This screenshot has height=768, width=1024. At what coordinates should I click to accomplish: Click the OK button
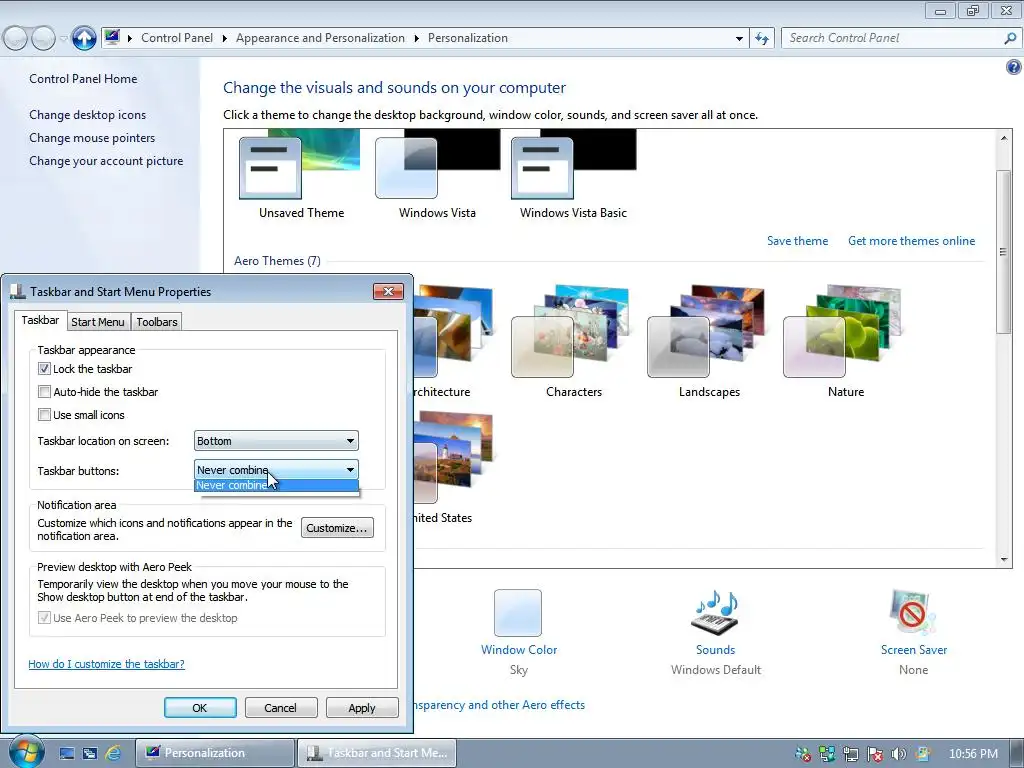[x=200, y=708]
